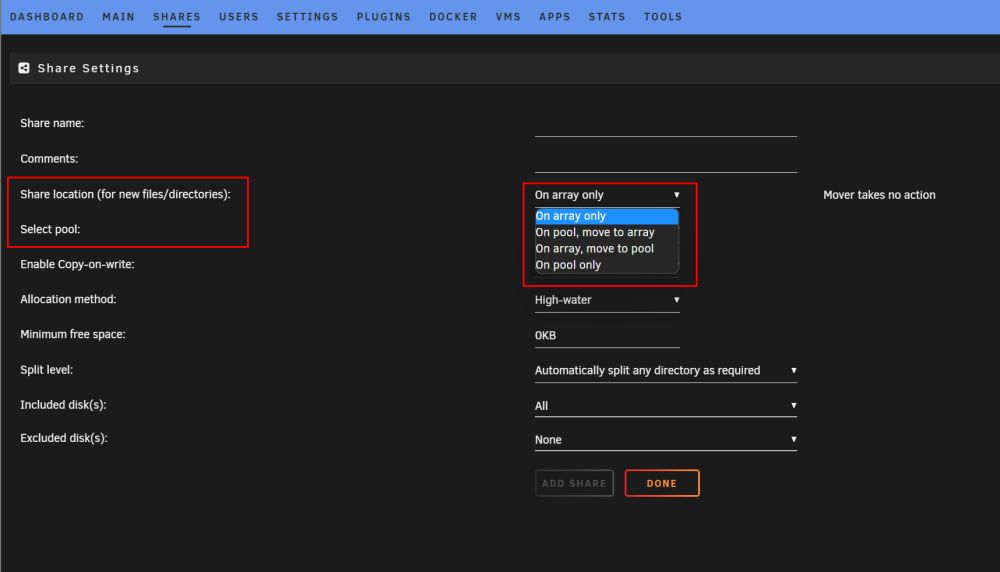Go to the Main tab
The height and width of the screenshot is (572, 1000).
tap(119, 17)
